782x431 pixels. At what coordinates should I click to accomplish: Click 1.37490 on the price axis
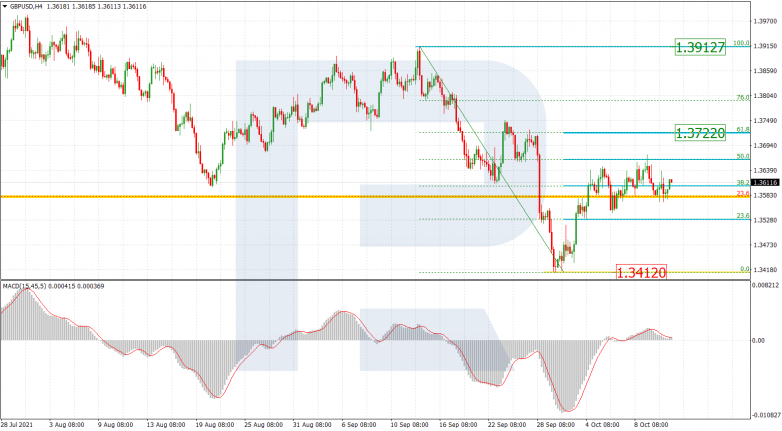(766, 121)
